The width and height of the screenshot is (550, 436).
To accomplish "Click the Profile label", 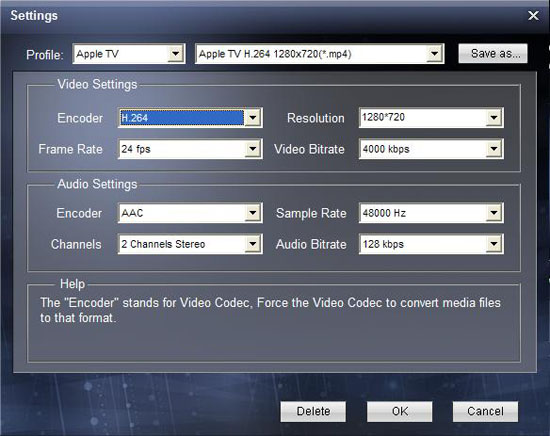I will [45, 55].
